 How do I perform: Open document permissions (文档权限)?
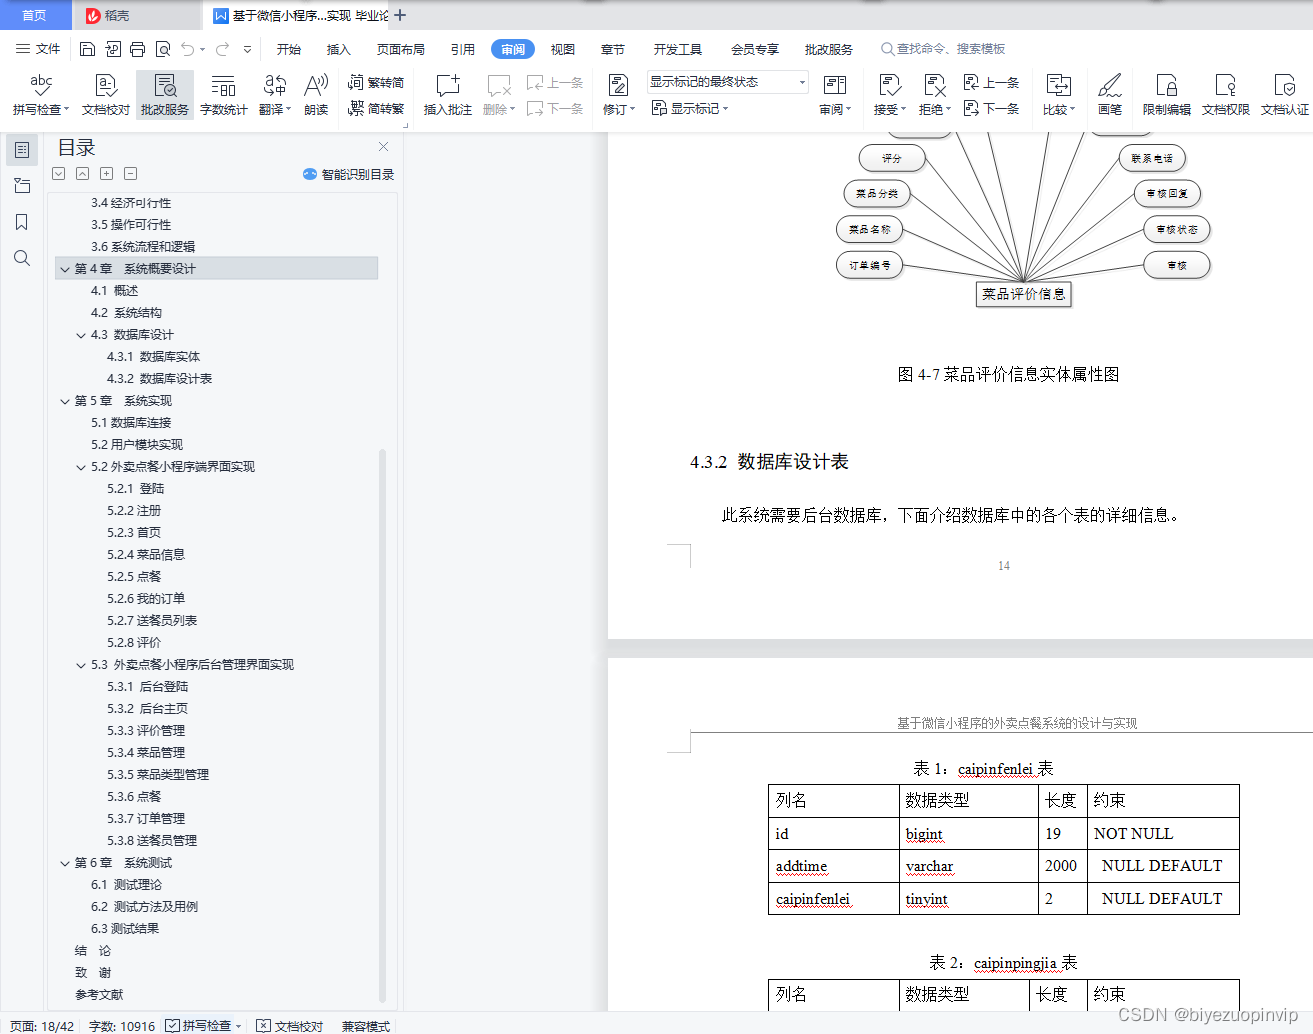click(x=1225, y=95)
